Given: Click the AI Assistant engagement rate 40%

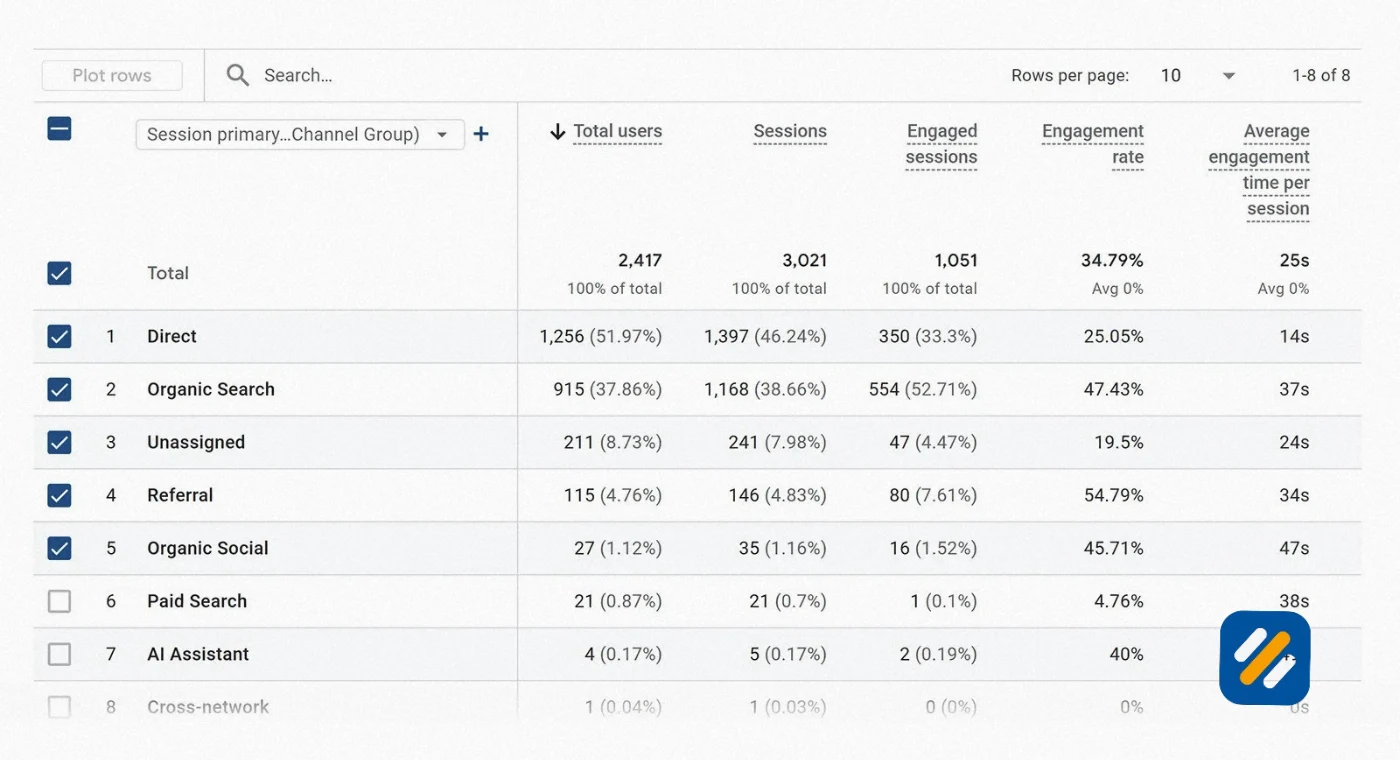Looking at the screenshot, I should pos(1126,654).
